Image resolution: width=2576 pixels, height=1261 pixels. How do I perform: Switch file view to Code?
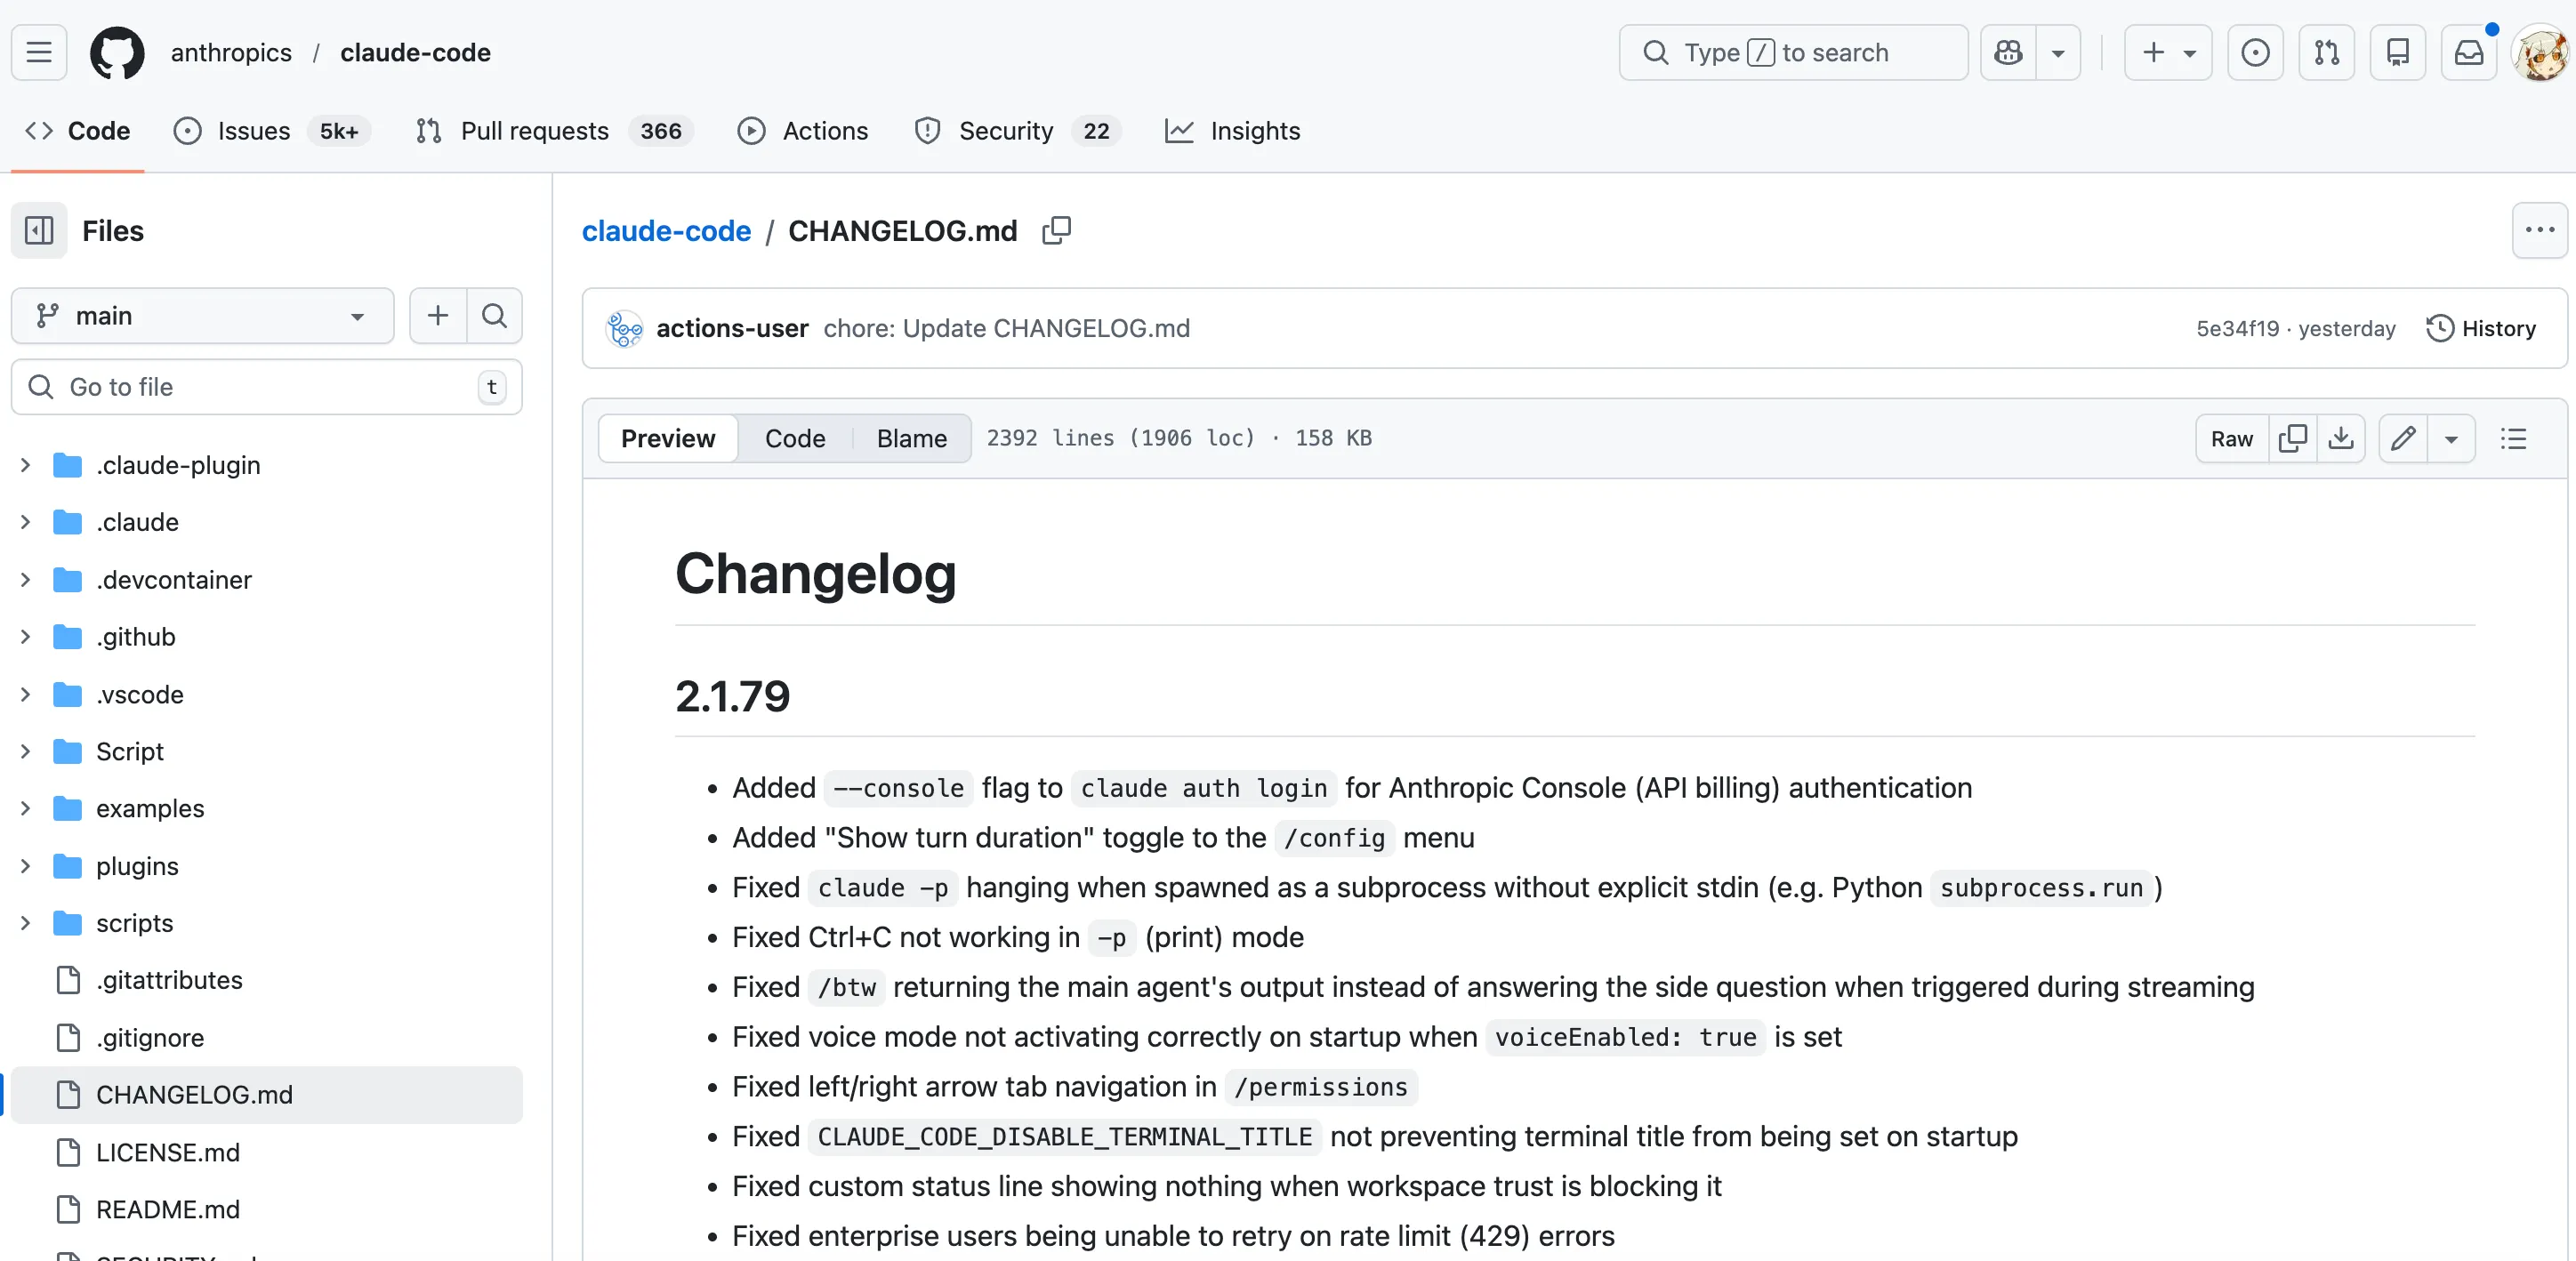point(794,439)
